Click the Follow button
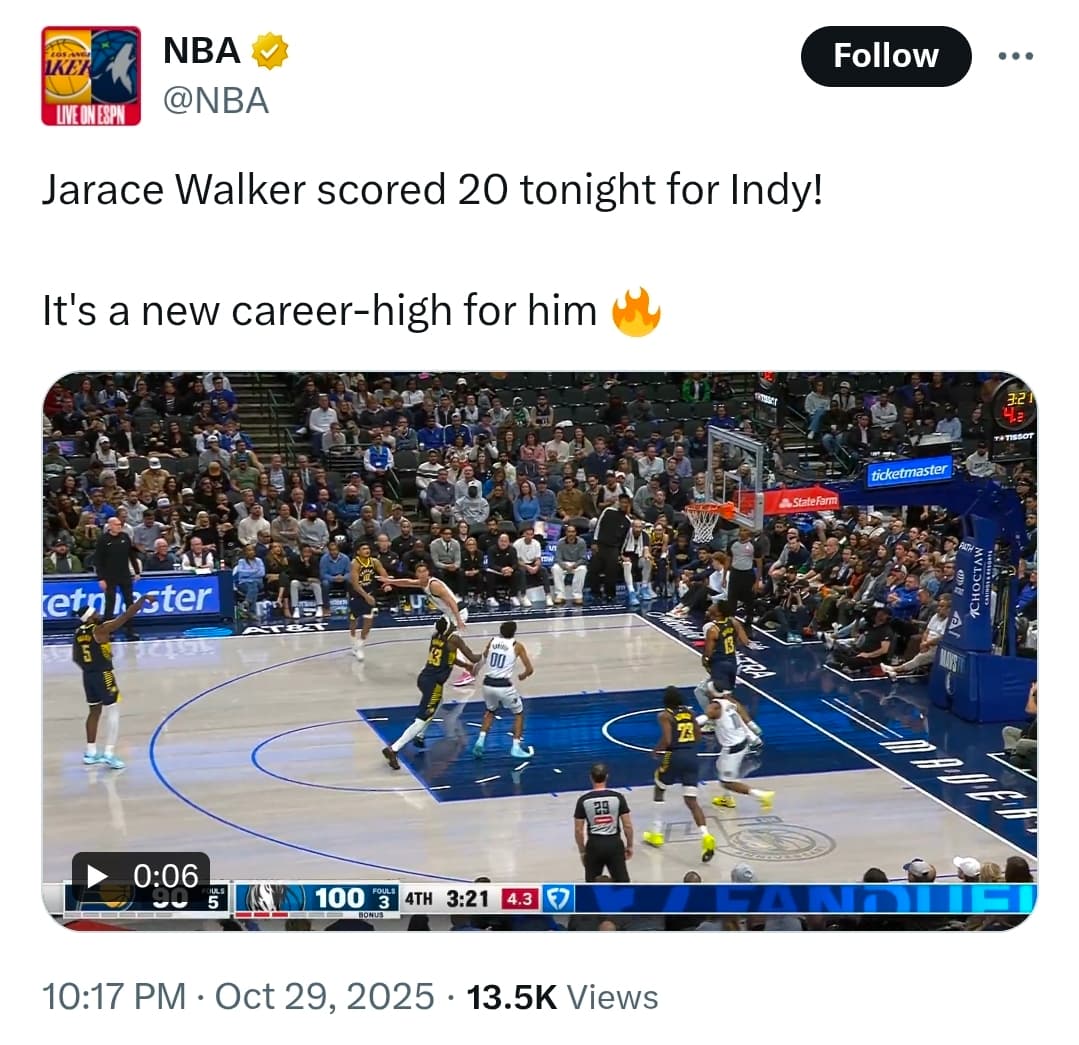The width and height of the screenshot is (1079, 1045). pos(886,56)
